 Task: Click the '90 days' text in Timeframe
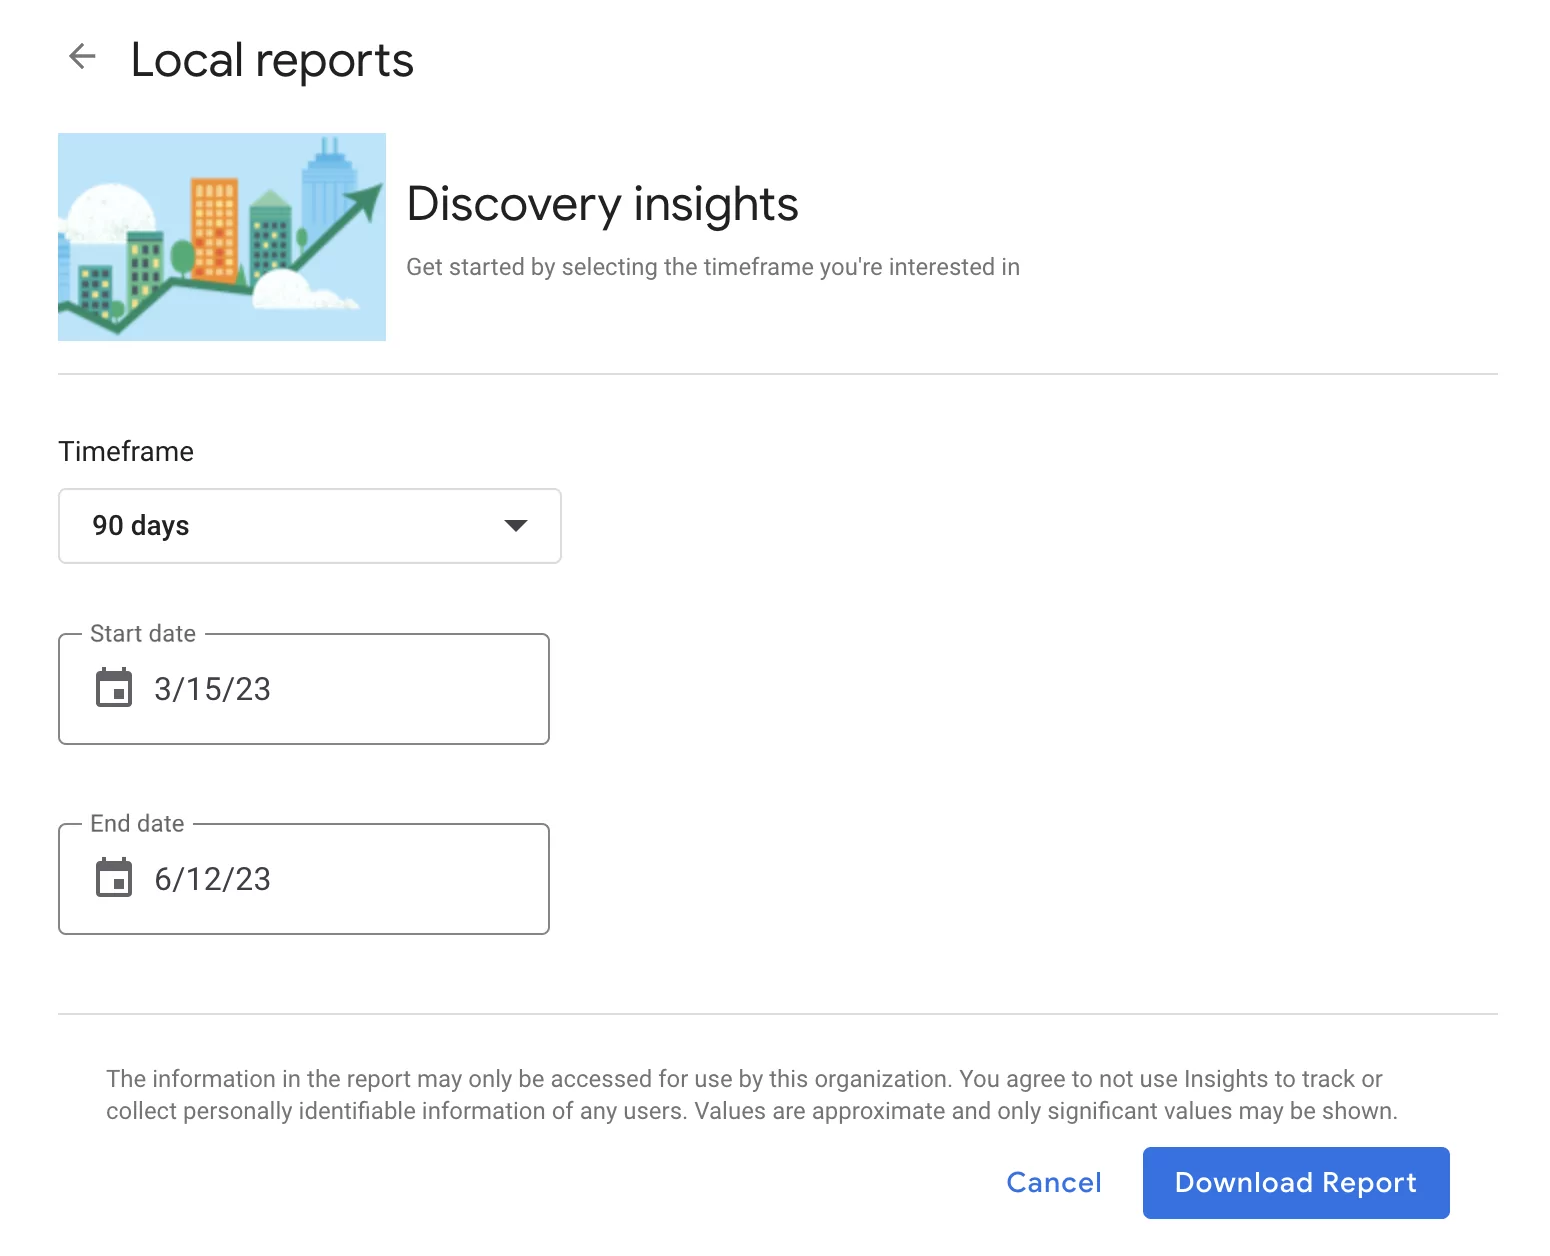click(141, 526)
